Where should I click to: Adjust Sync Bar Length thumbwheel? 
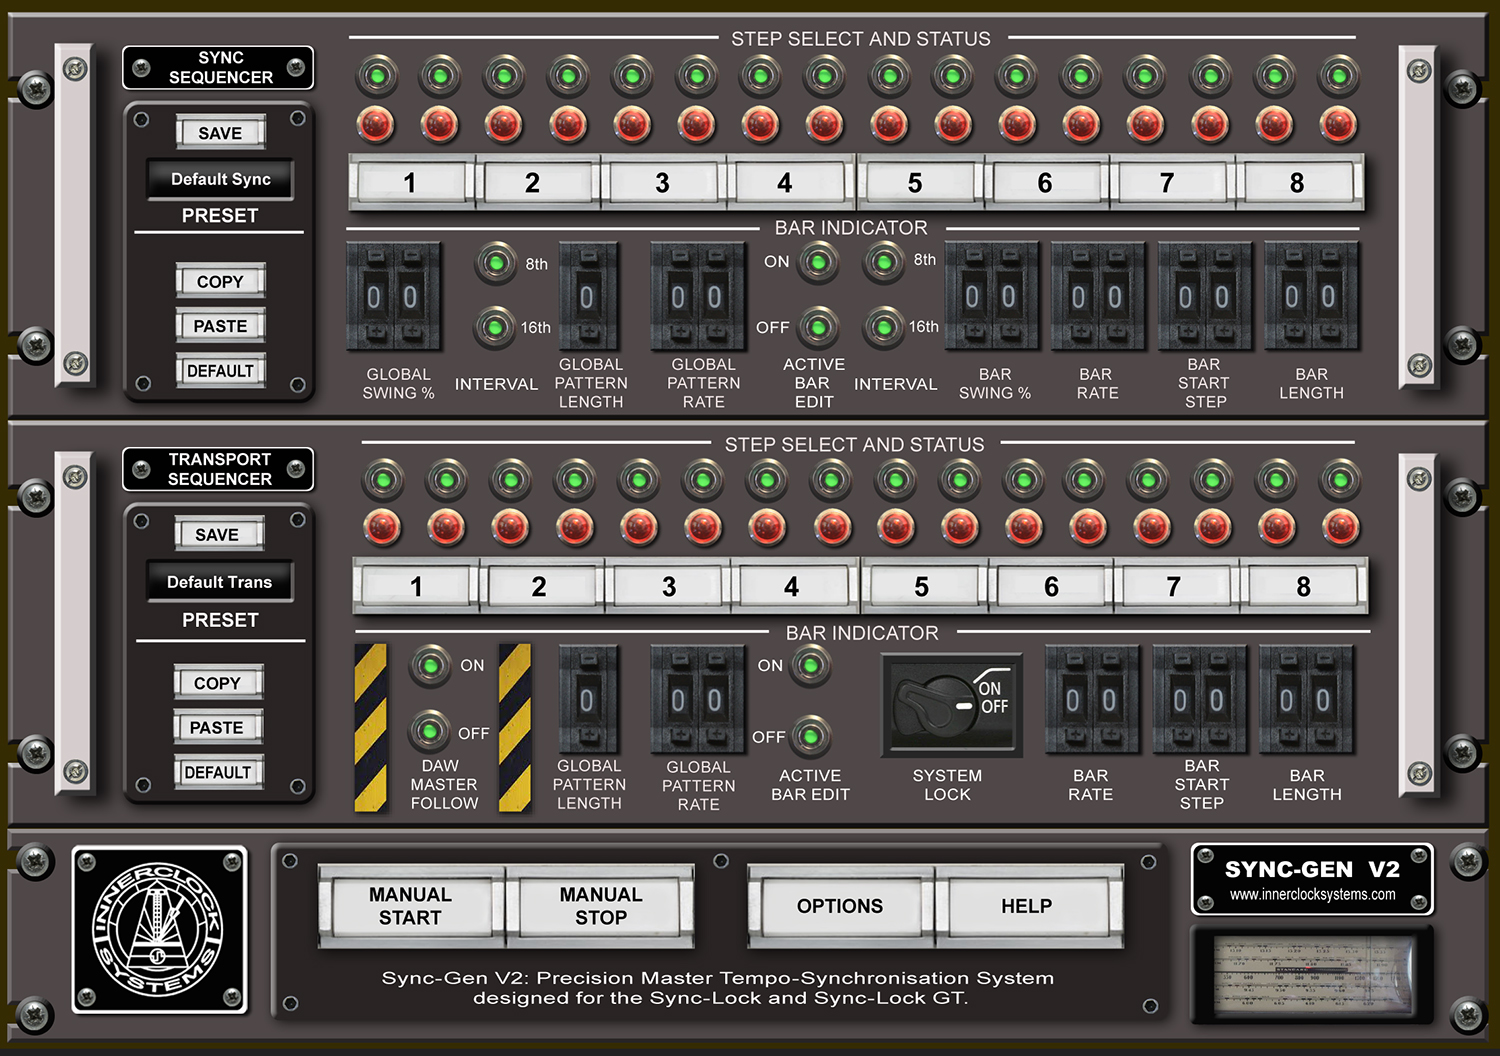[1311, 297]
